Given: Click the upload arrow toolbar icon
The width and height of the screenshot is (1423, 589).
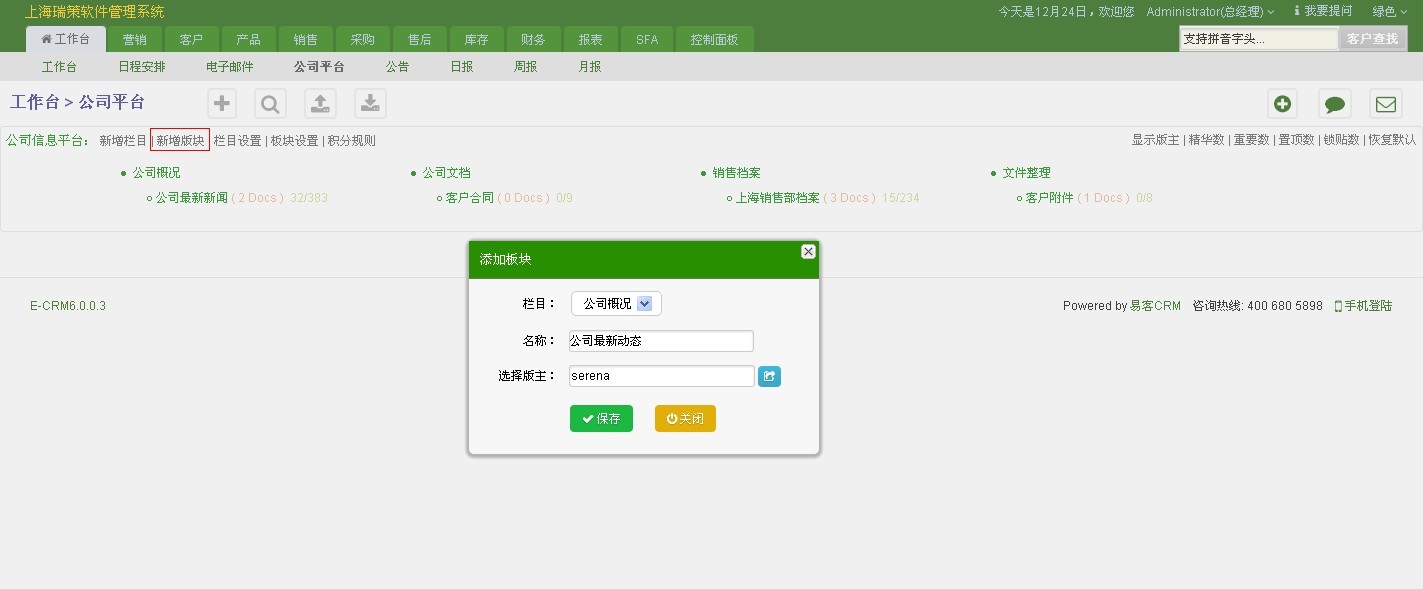Looking at the screenshot, I should click(x=320, y=103).
